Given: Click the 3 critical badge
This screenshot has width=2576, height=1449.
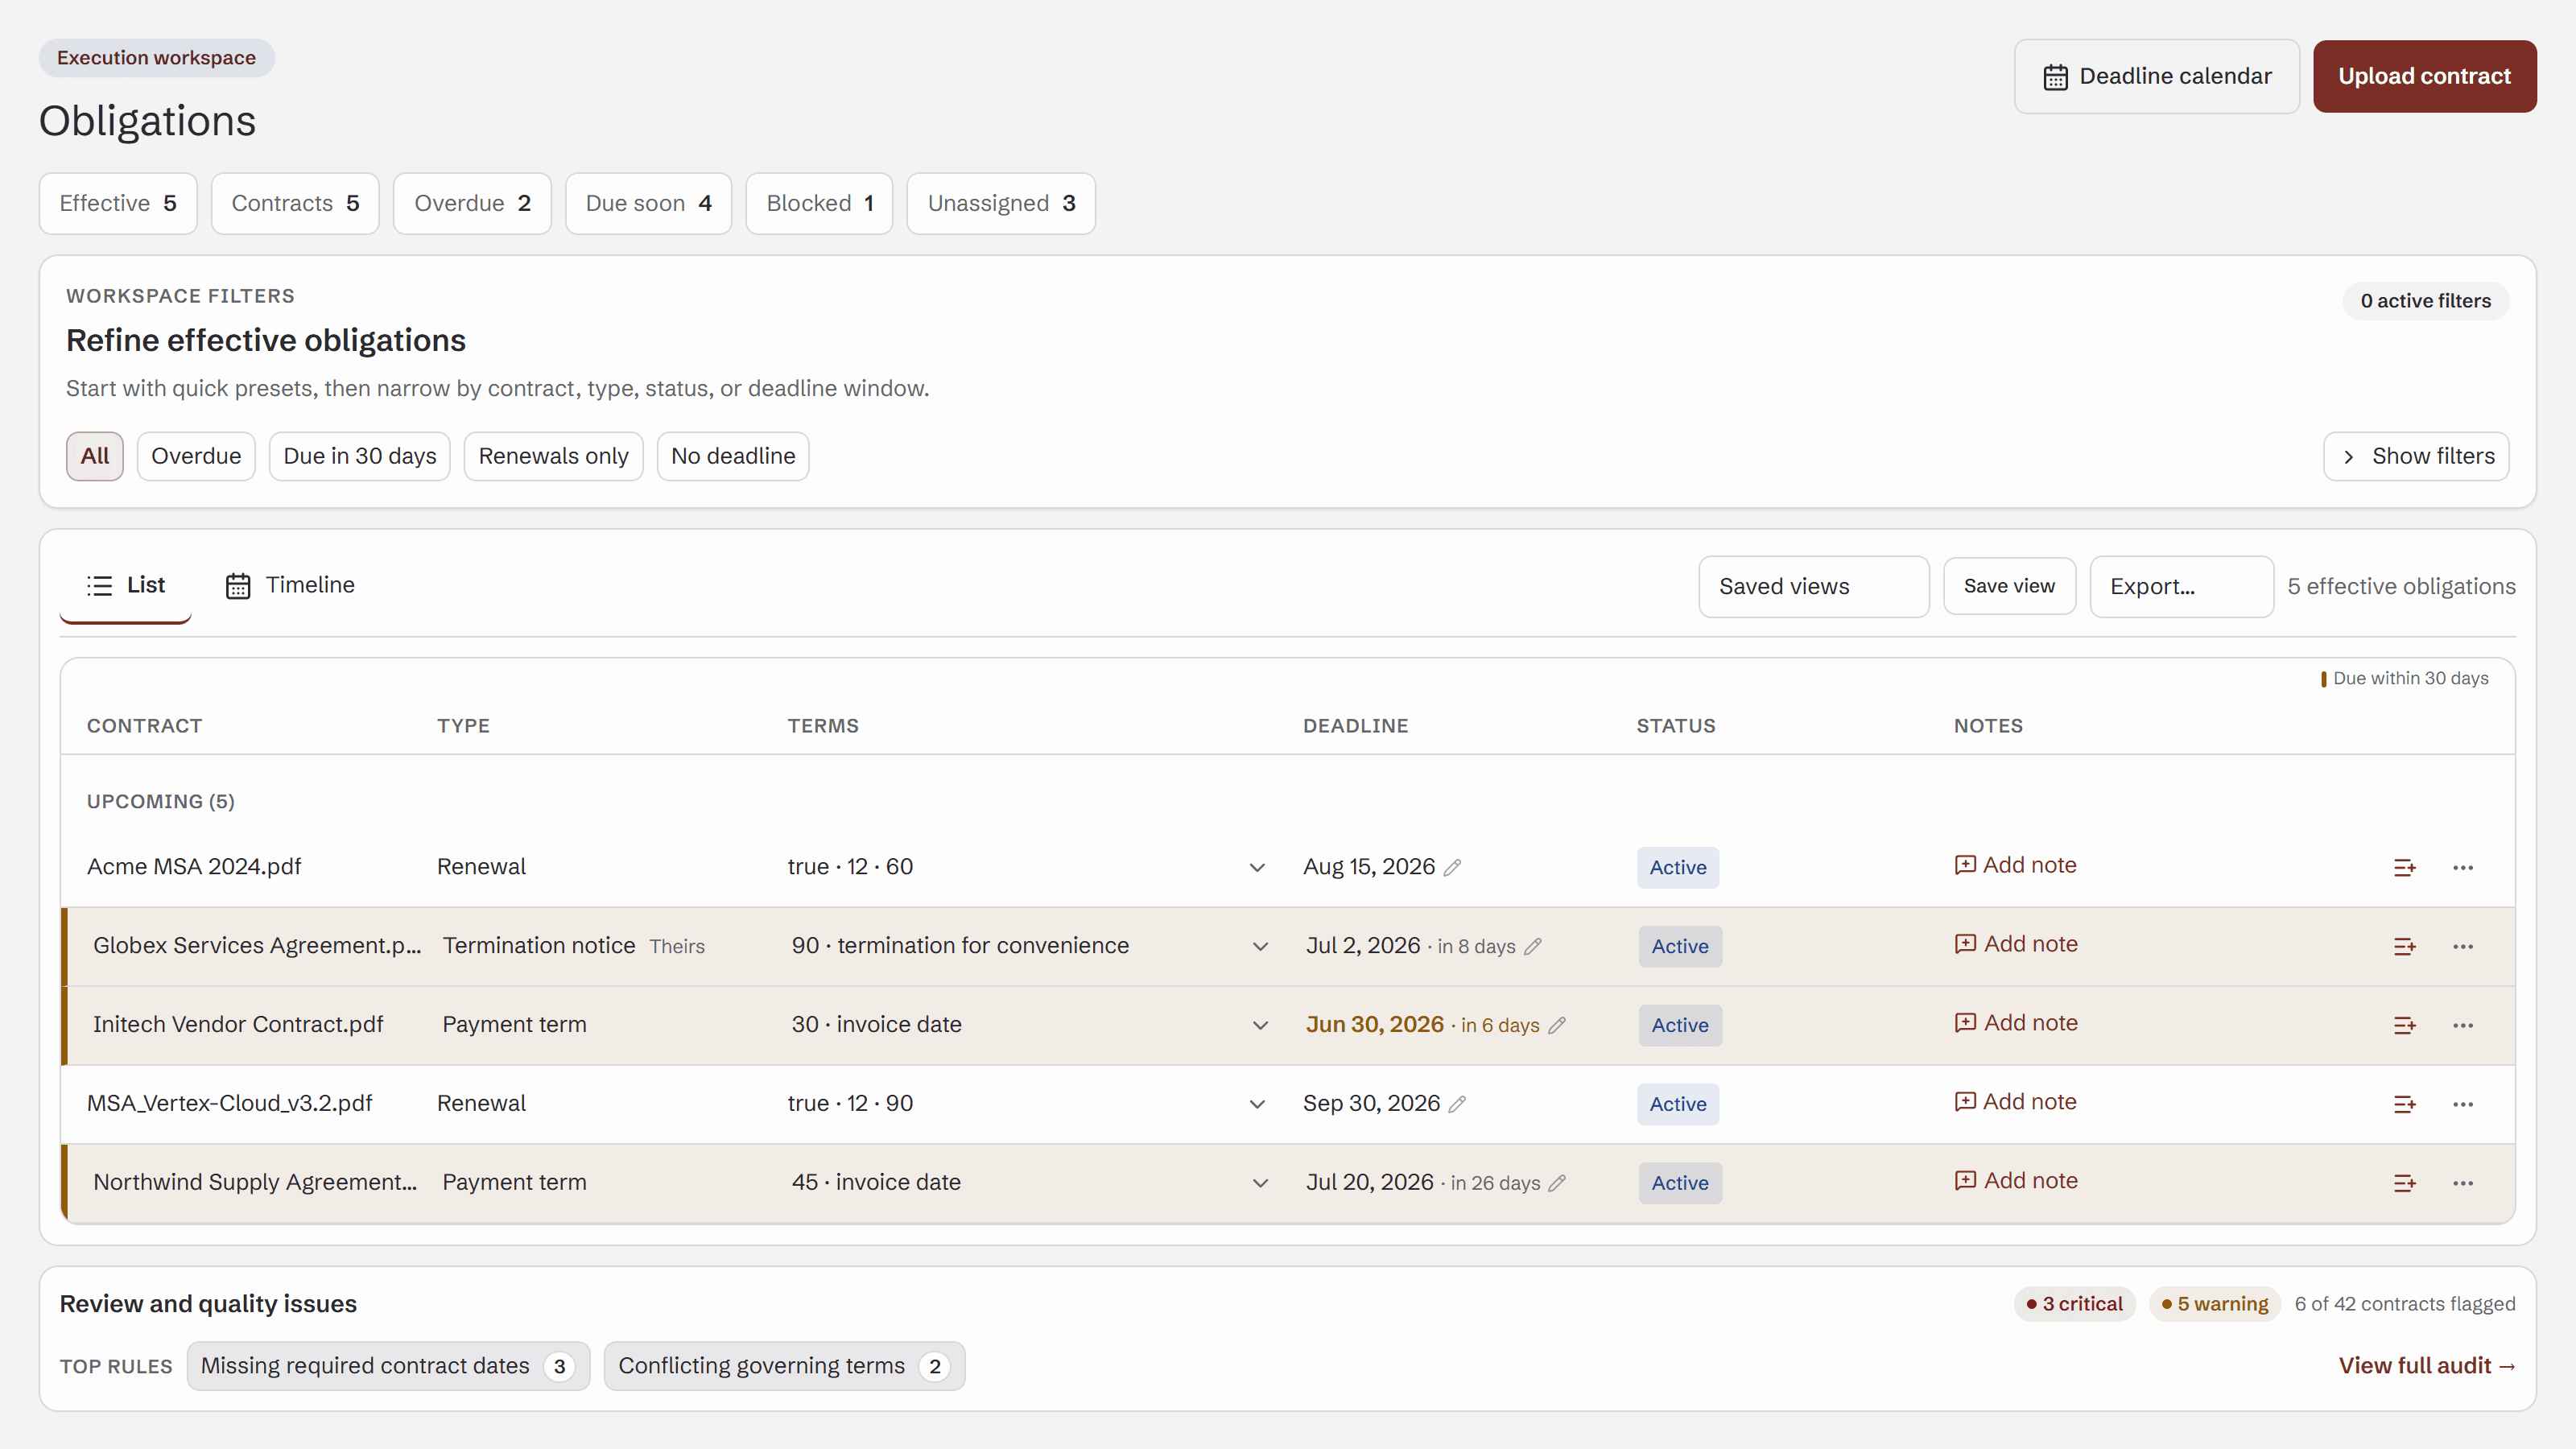Looking at the screenshot, I should 2075,1304.
